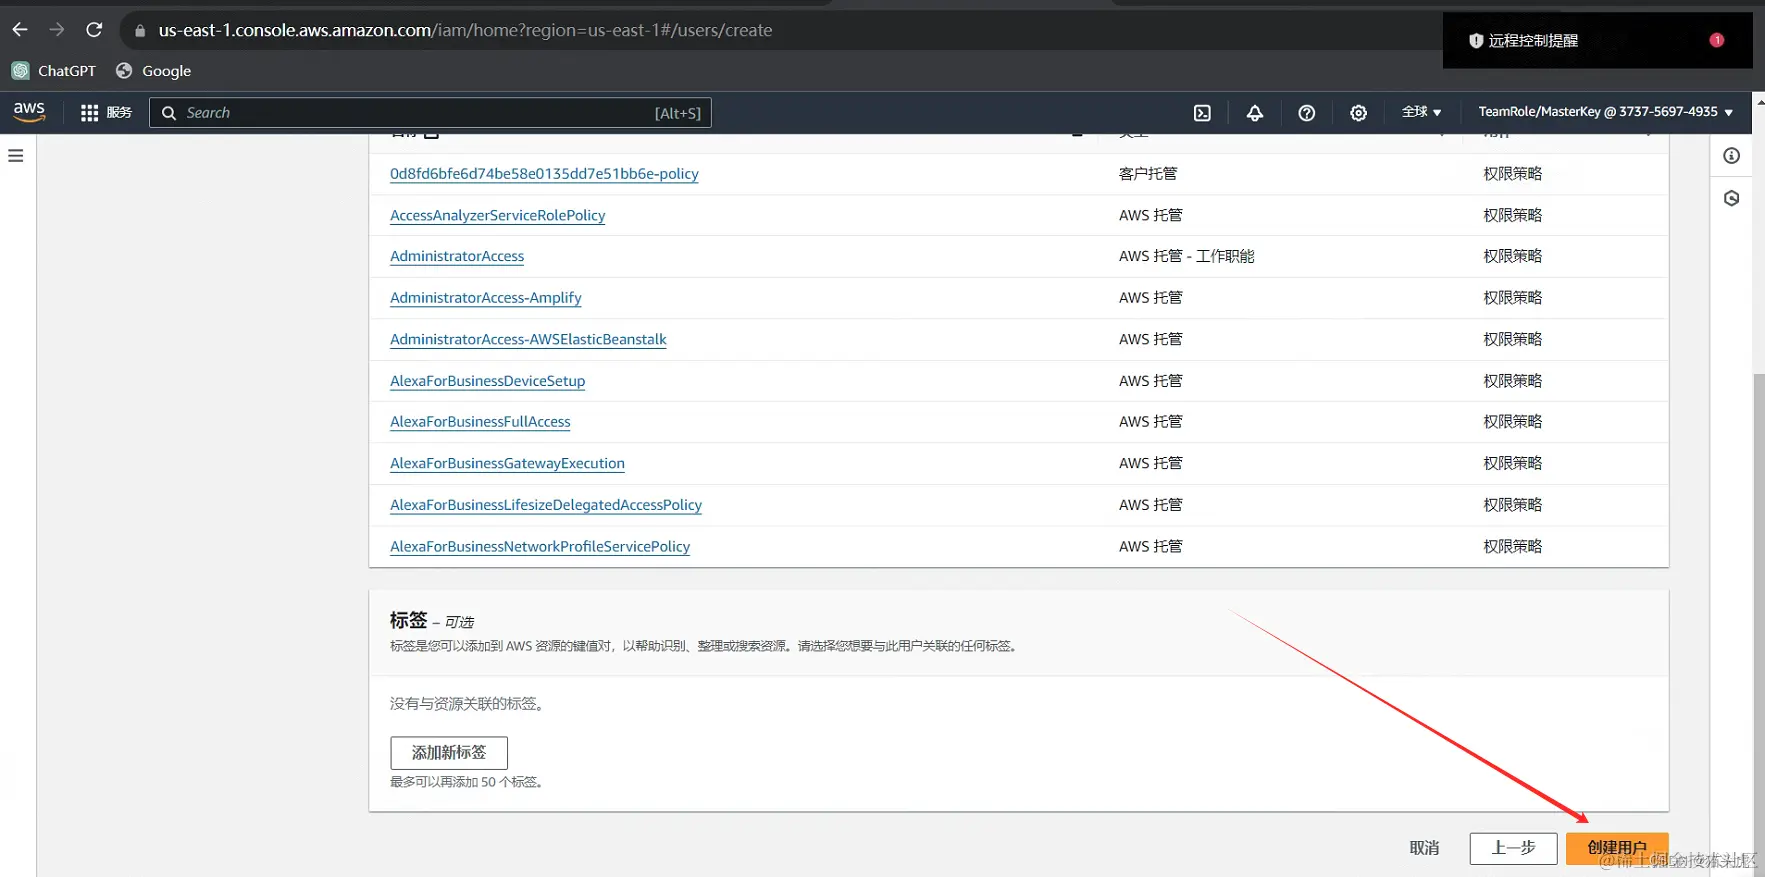Viewport: 1765px width, 877px height.
Task: Open the AccessAnalyzerServiceRolePolicy link
Action: click(x=497, y=215)
